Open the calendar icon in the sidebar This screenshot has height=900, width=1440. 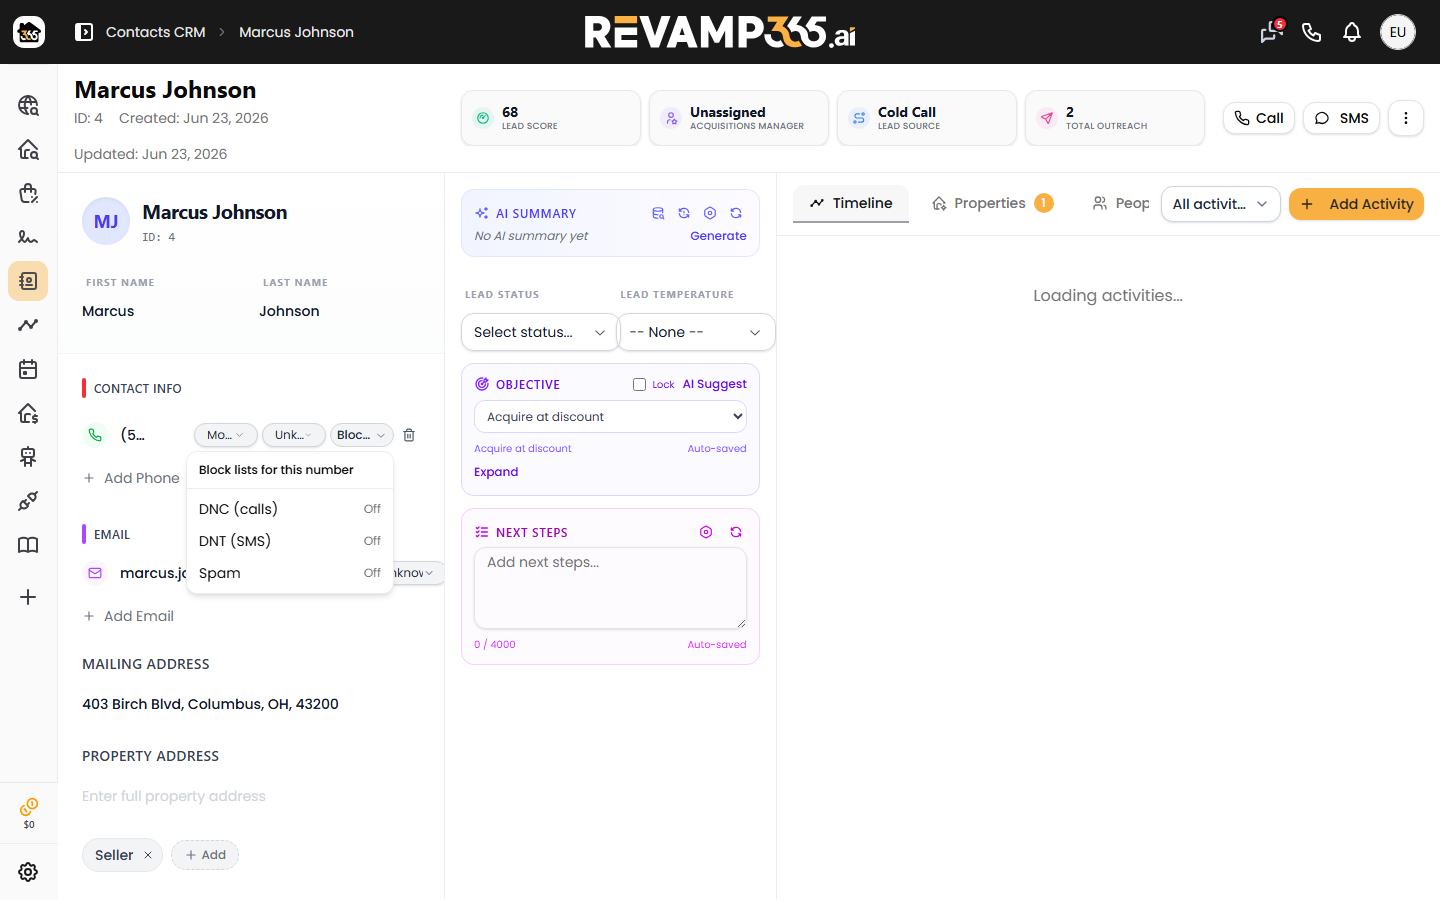(x=28, y=369)
